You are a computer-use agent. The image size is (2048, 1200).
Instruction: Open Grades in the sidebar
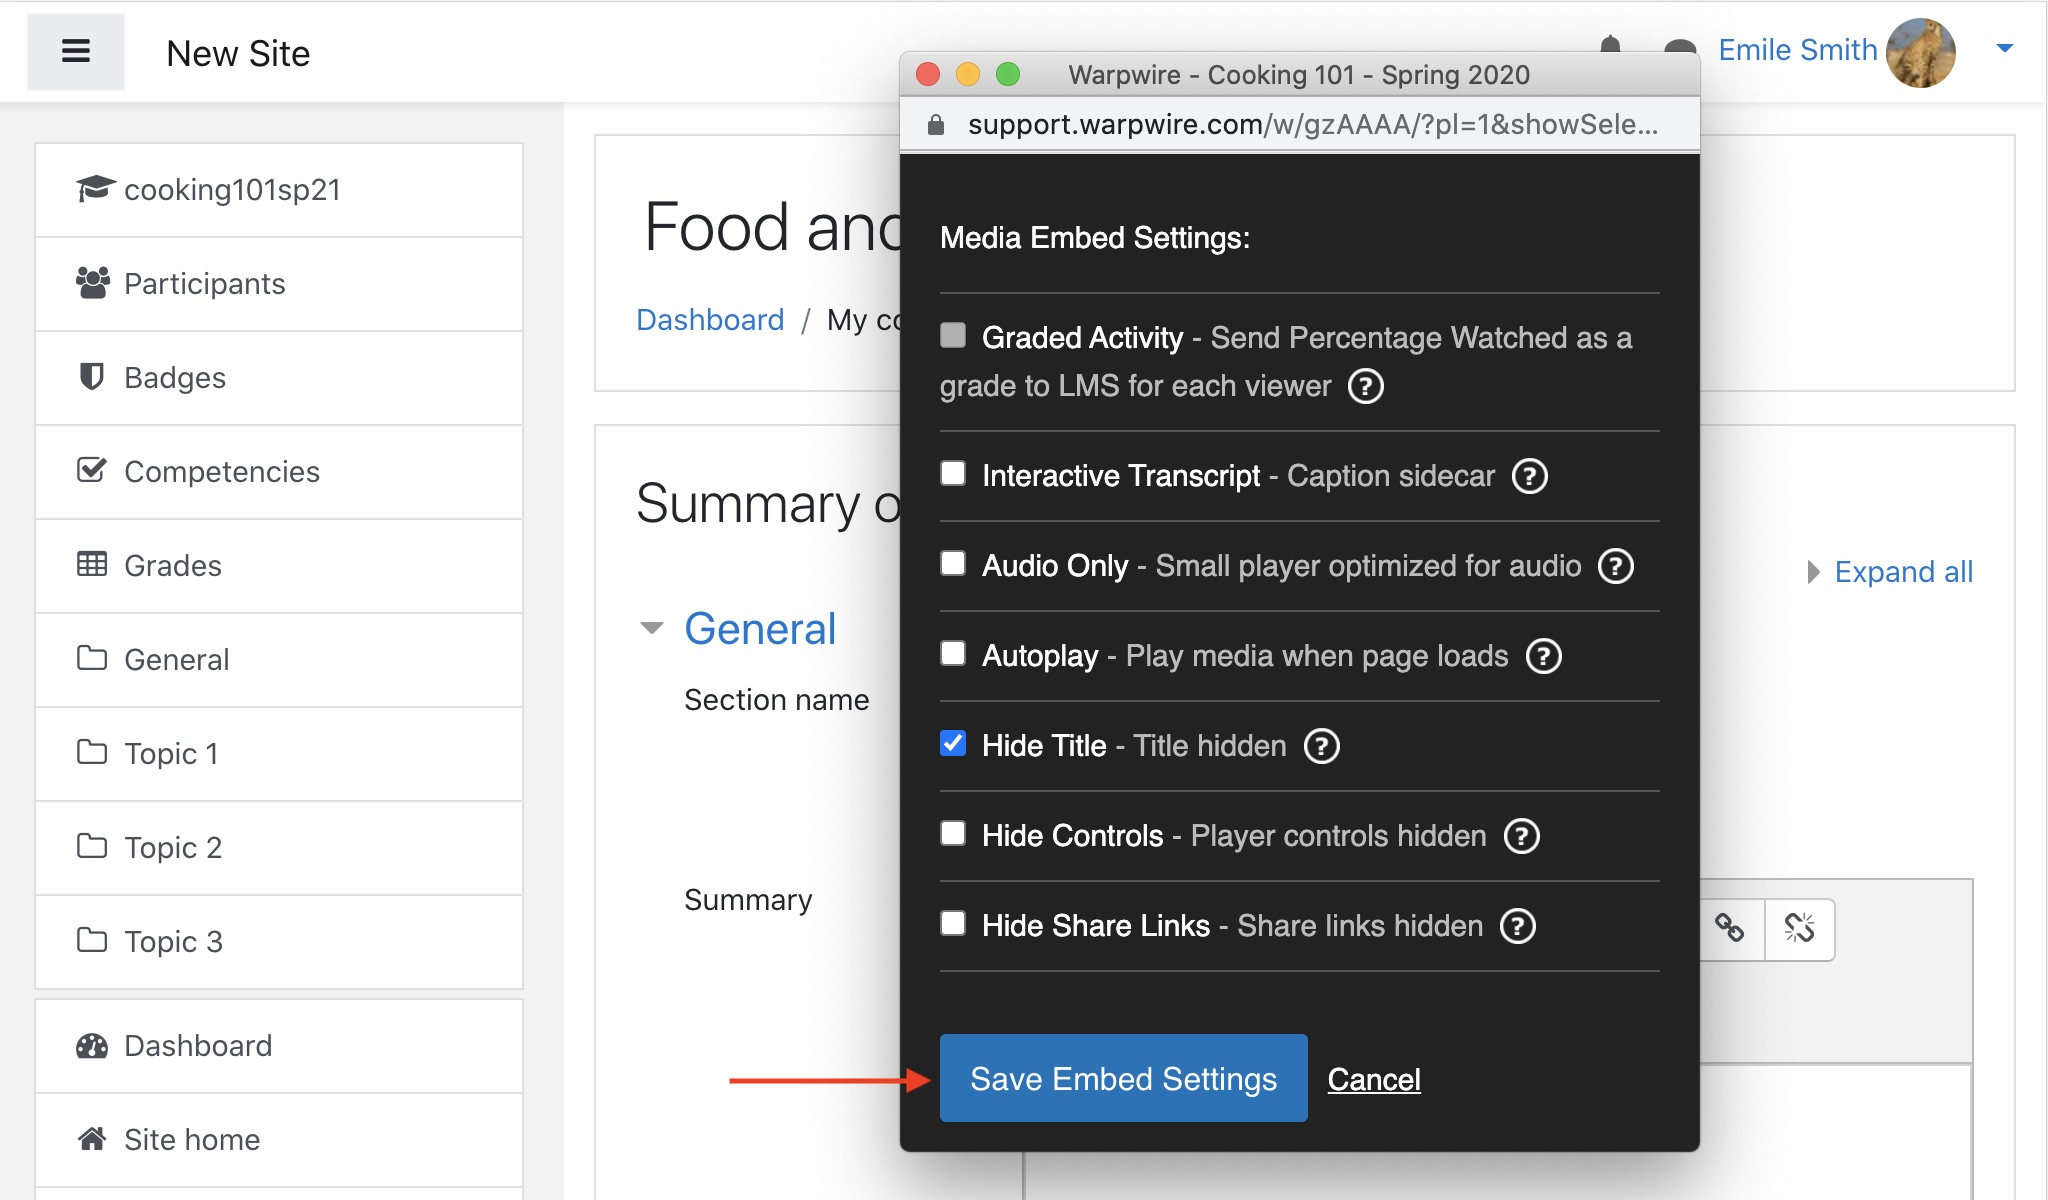pyautogui.click(x=172, y=566)
